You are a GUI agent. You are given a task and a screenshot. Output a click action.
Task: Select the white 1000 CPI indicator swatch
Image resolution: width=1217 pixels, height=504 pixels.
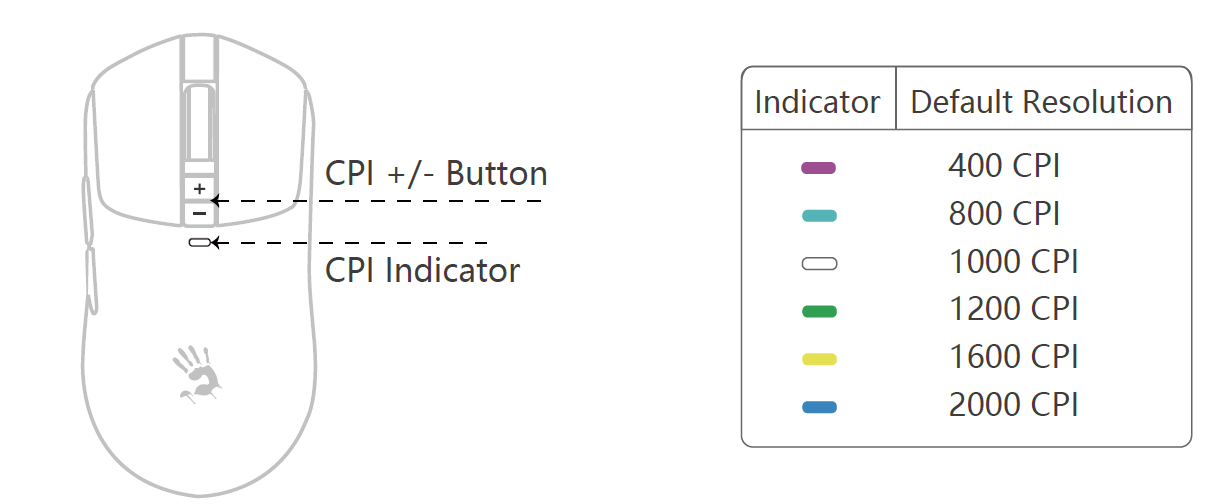click(819, 264)
